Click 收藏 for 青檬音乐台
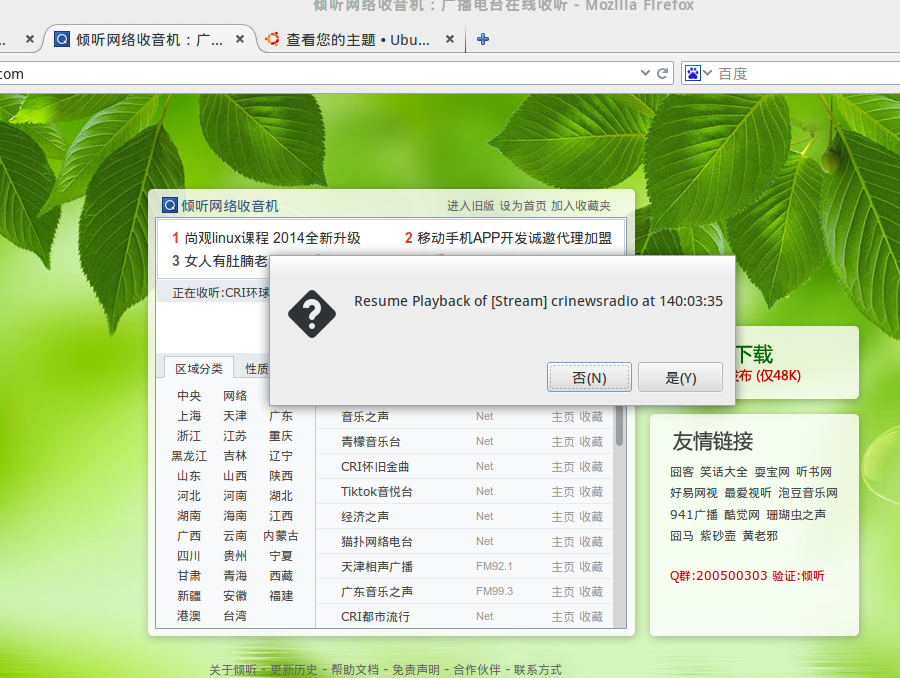This screenshot has width=900, height=678. (x=591, y=441)
